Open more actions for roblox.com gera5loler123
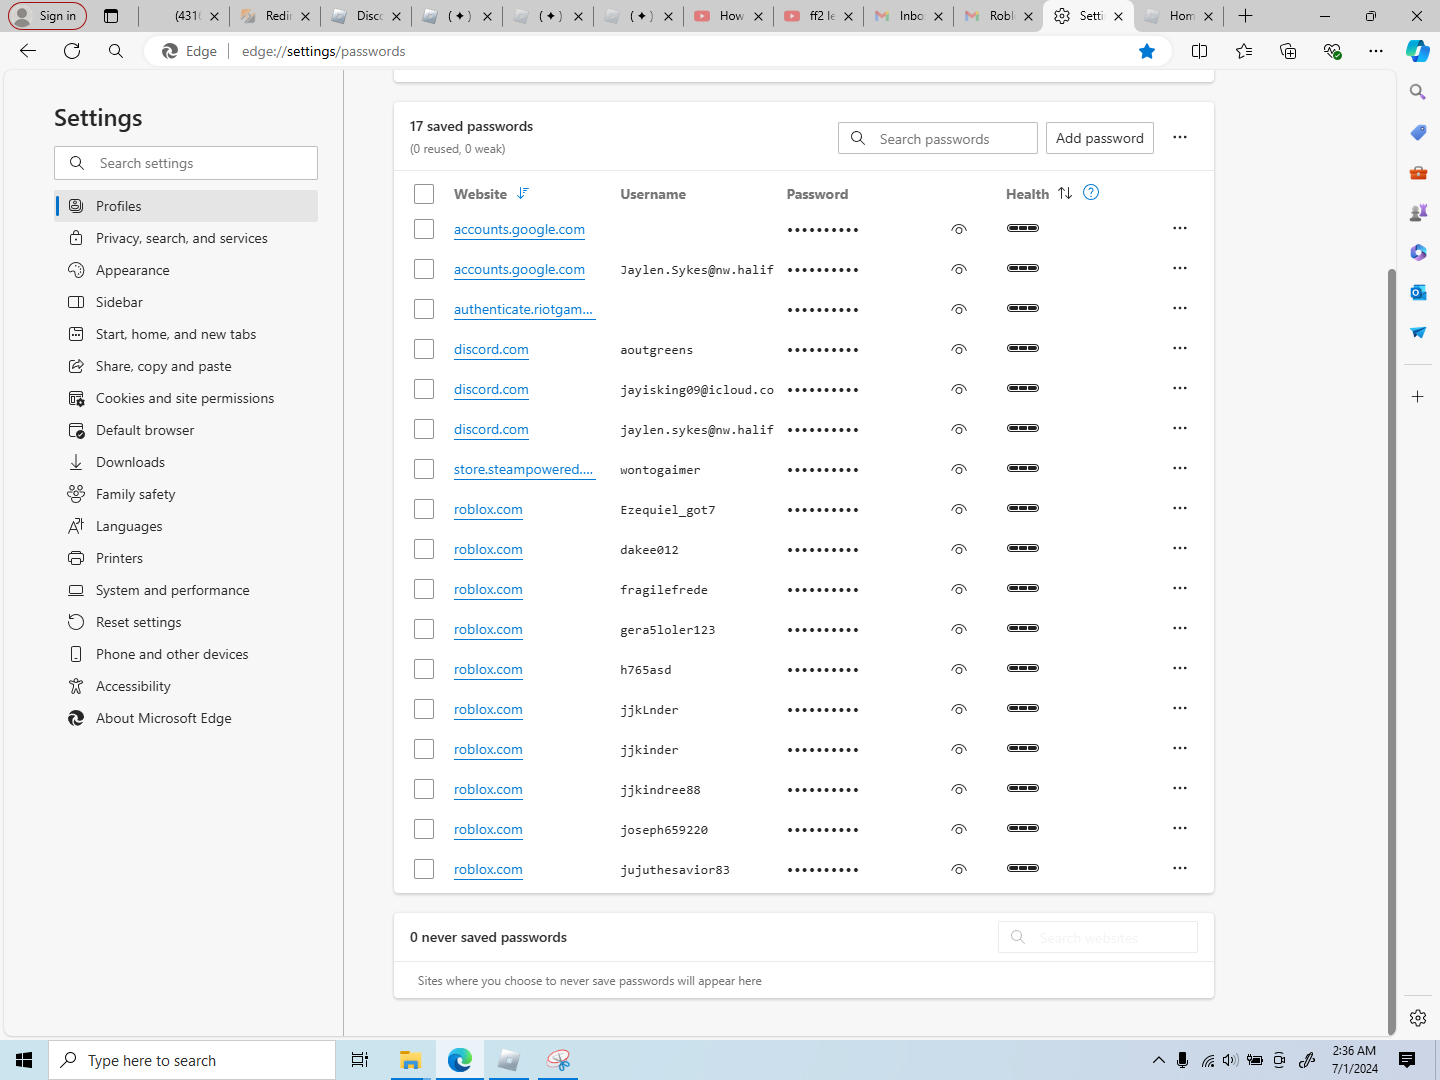Screen dimensions: 1440x1080 (1180, 628)
